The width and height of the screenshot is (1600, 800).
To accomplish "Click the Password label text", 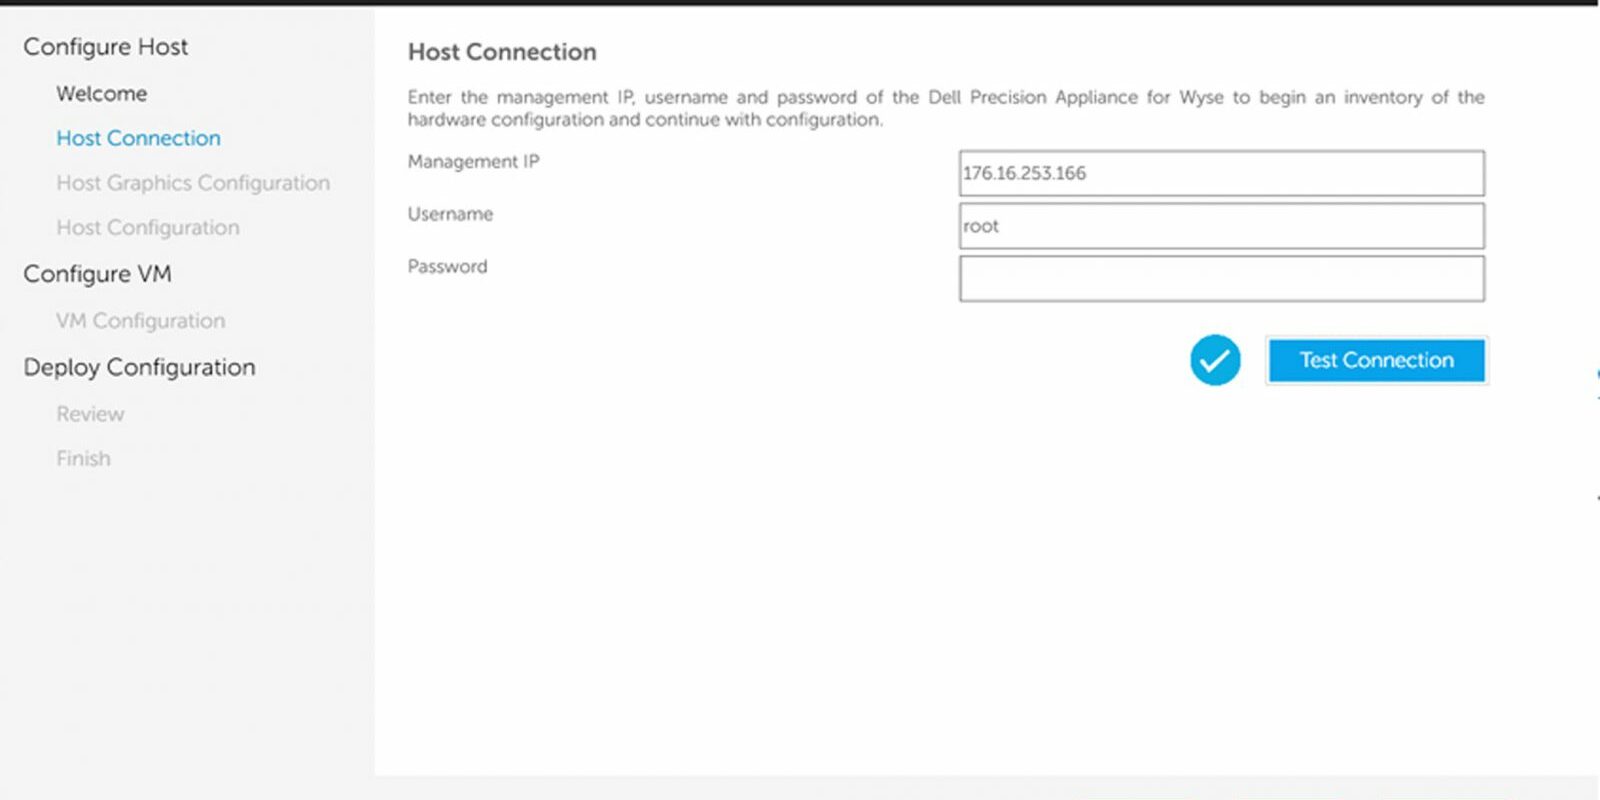I will tap(447, 267).
